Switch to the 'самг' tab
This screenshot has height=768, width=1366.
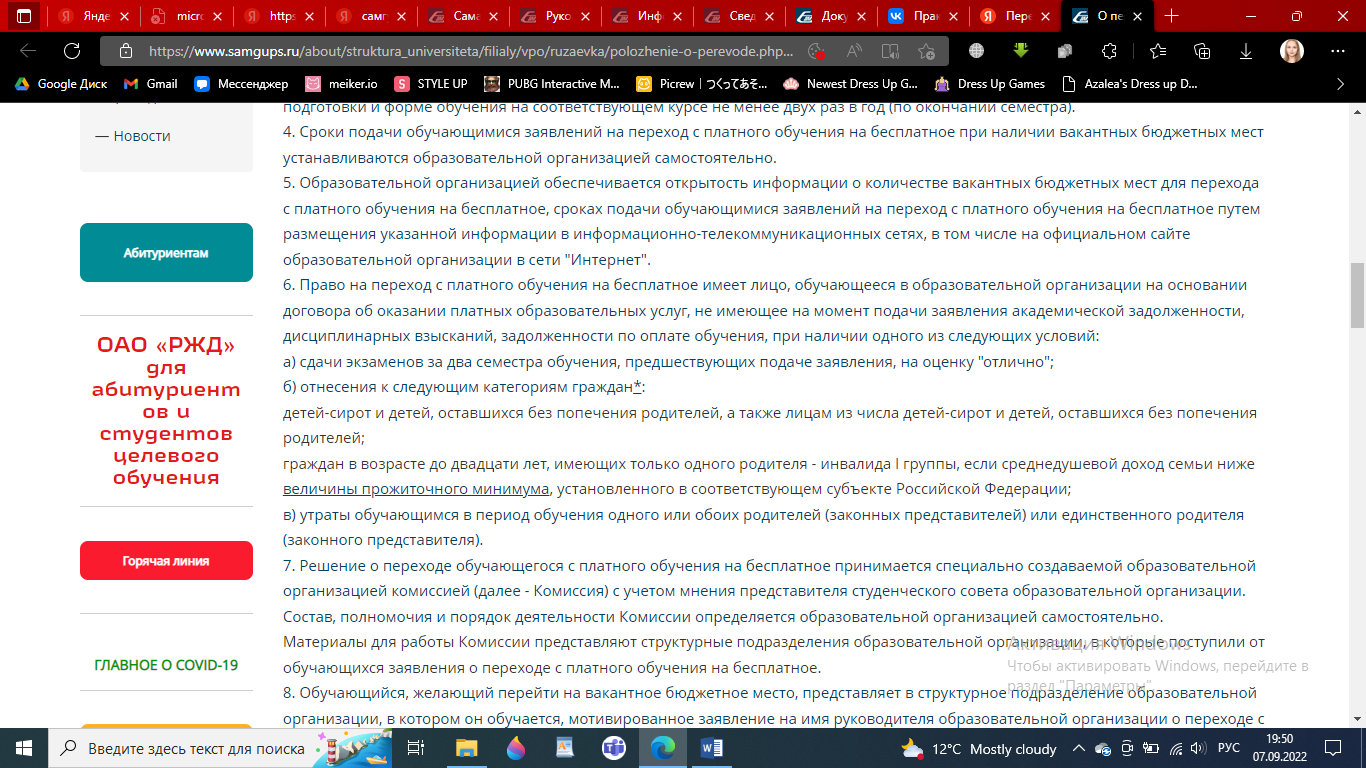tap(371, 16)
